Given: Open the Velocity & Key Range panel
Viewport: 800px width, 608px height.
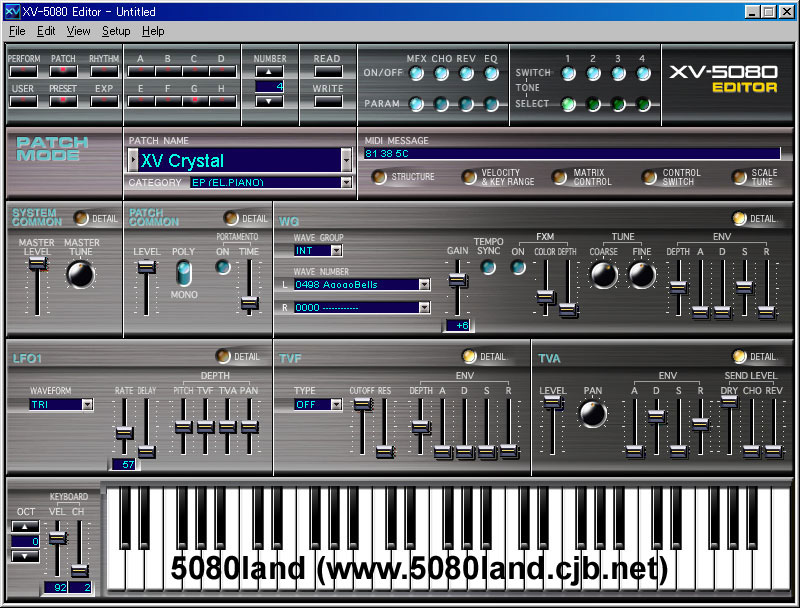Looking at the screenshot, I should click(469, 177).
